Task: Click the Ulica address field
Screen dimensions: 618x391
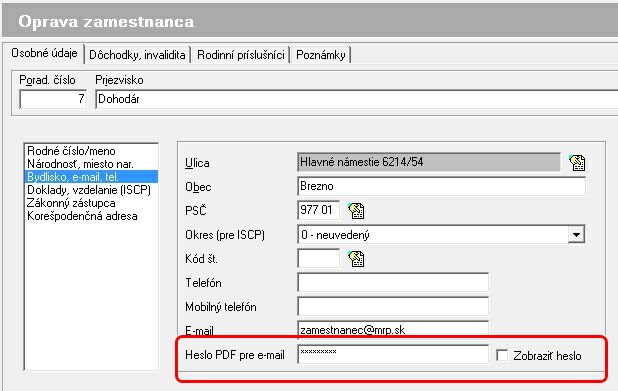Action: click(x=429, y=162)
